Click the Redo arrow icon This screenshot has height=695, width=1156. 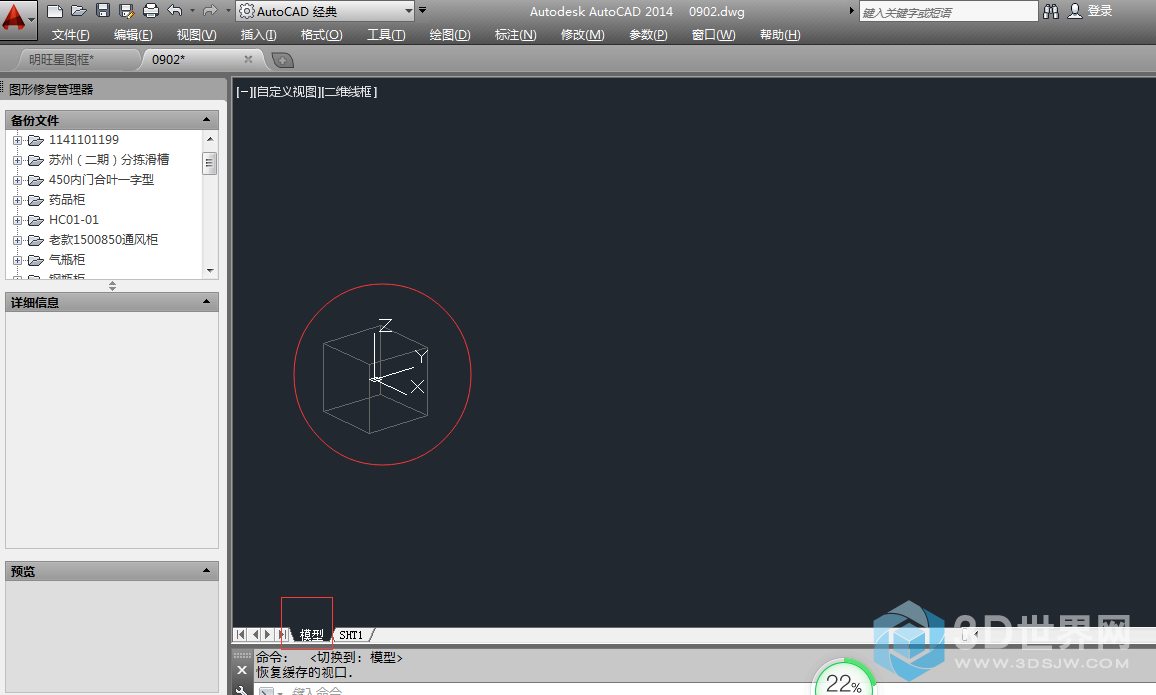210,10
